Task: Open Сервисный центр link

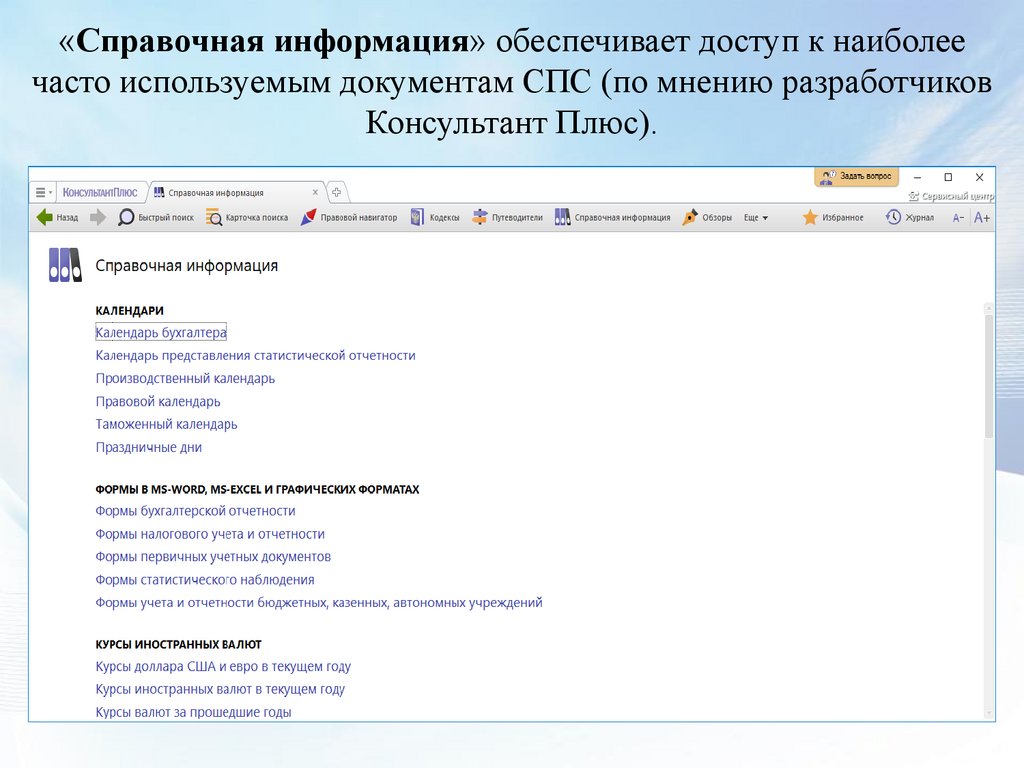Action: tap(952, 196)
